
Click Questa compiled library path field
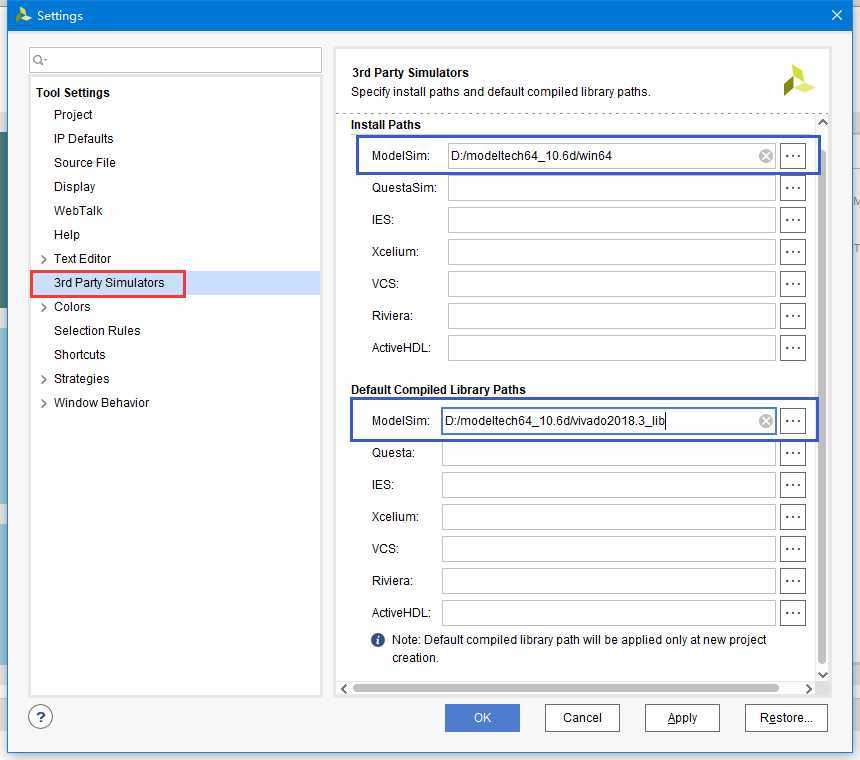coord(609,453)
